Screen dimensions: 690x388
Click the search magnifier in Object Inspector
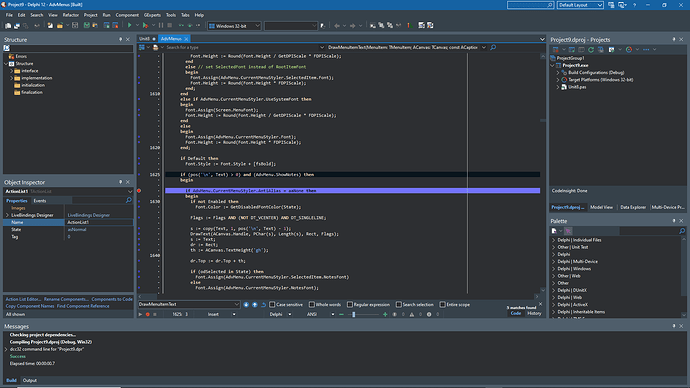pos(128,201)
